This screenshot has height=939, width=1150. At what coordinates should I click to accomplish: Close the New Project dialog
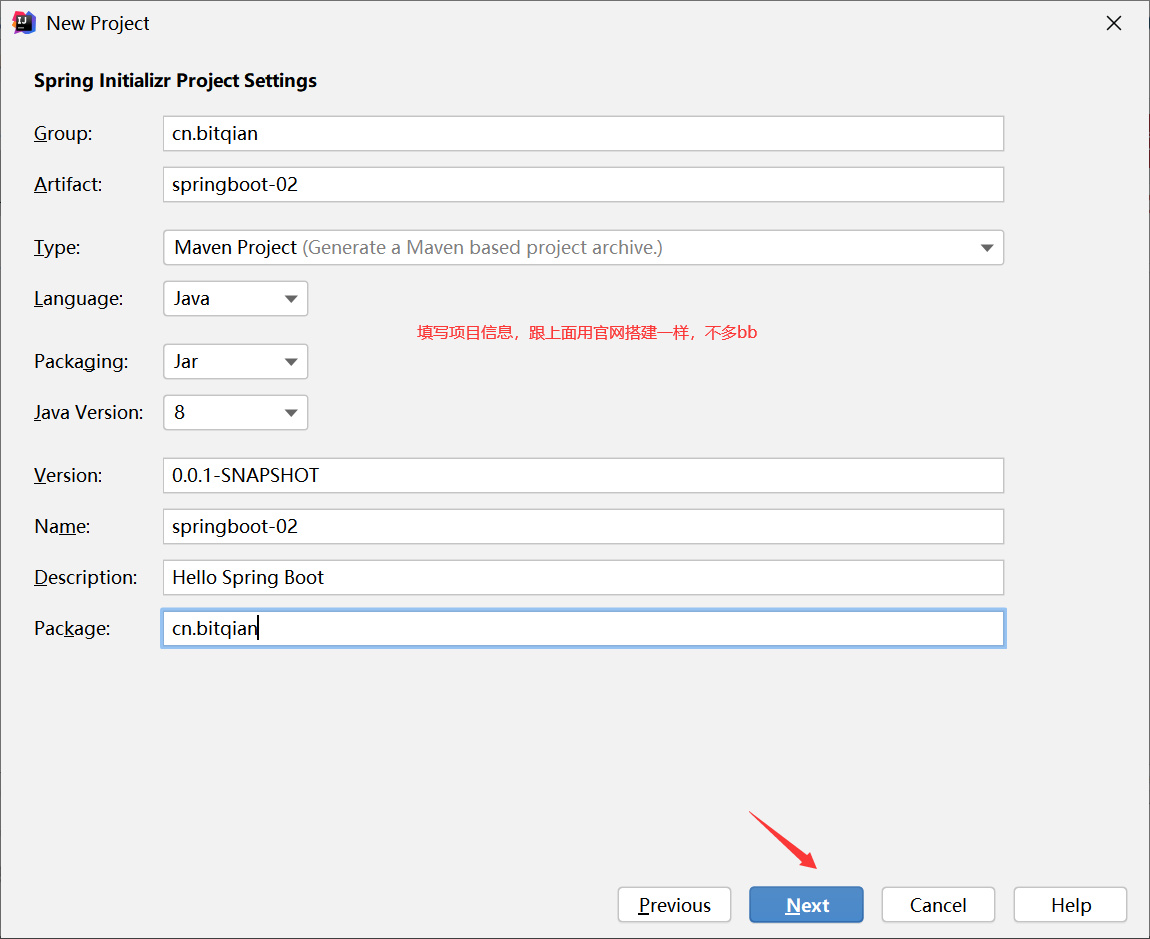point(1113,23)
